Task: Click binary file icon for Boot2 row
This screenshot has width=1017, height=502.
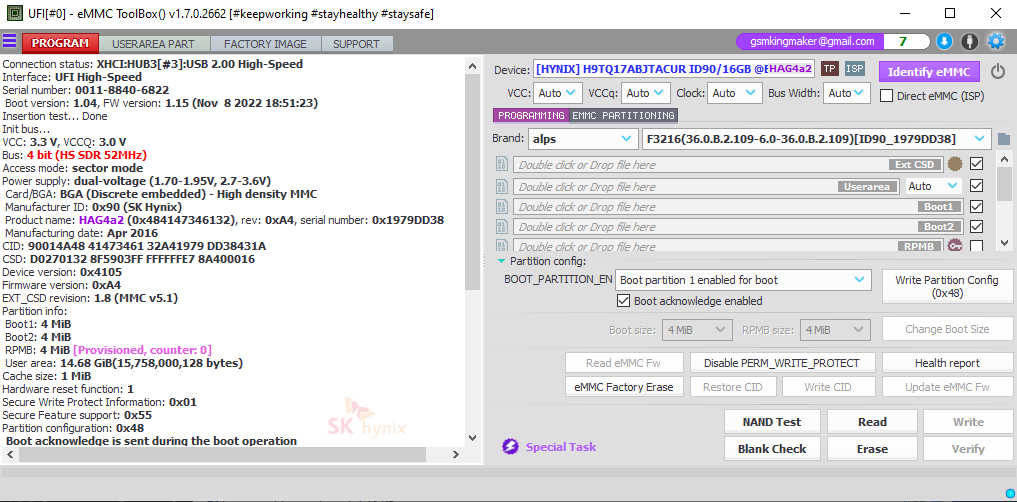Action: coord(501,227)
